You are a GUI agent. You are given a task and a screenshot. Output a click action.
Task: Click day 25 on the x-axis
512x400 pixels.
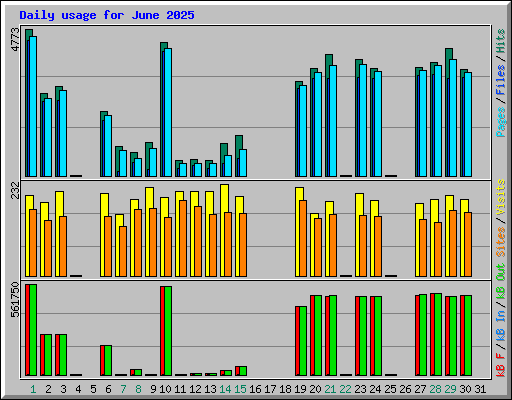[390, 389]
